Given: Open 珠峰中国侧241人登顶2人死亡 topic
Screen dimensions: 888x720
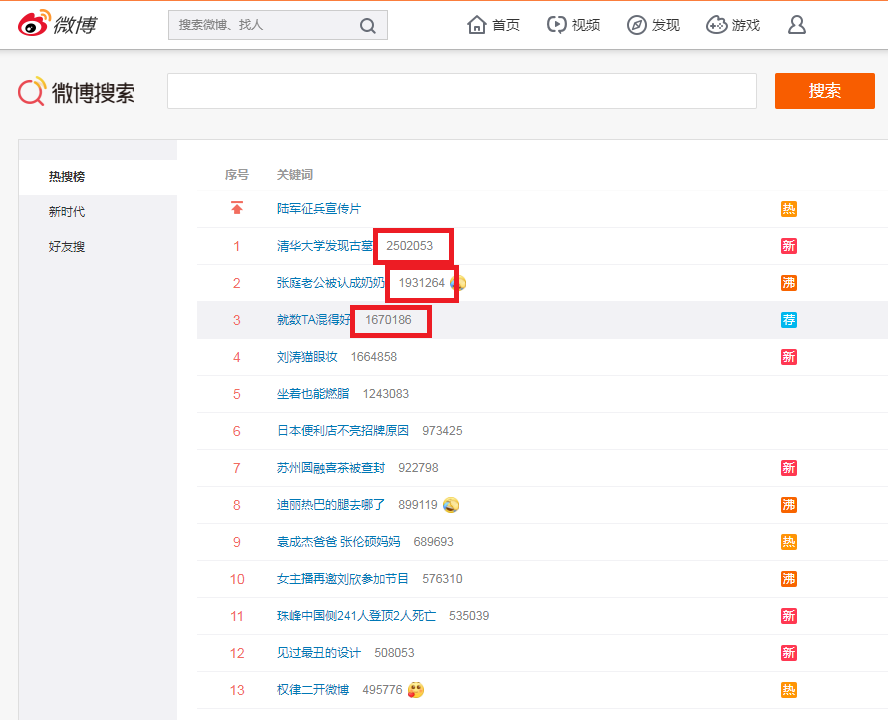Looking at the screenshot, I should (356, 616).
